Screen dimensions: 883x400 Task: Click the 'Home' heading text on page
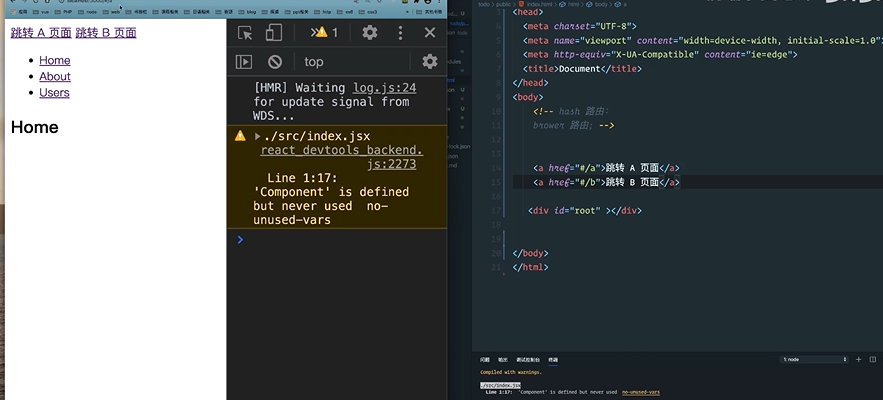(34, 127)
